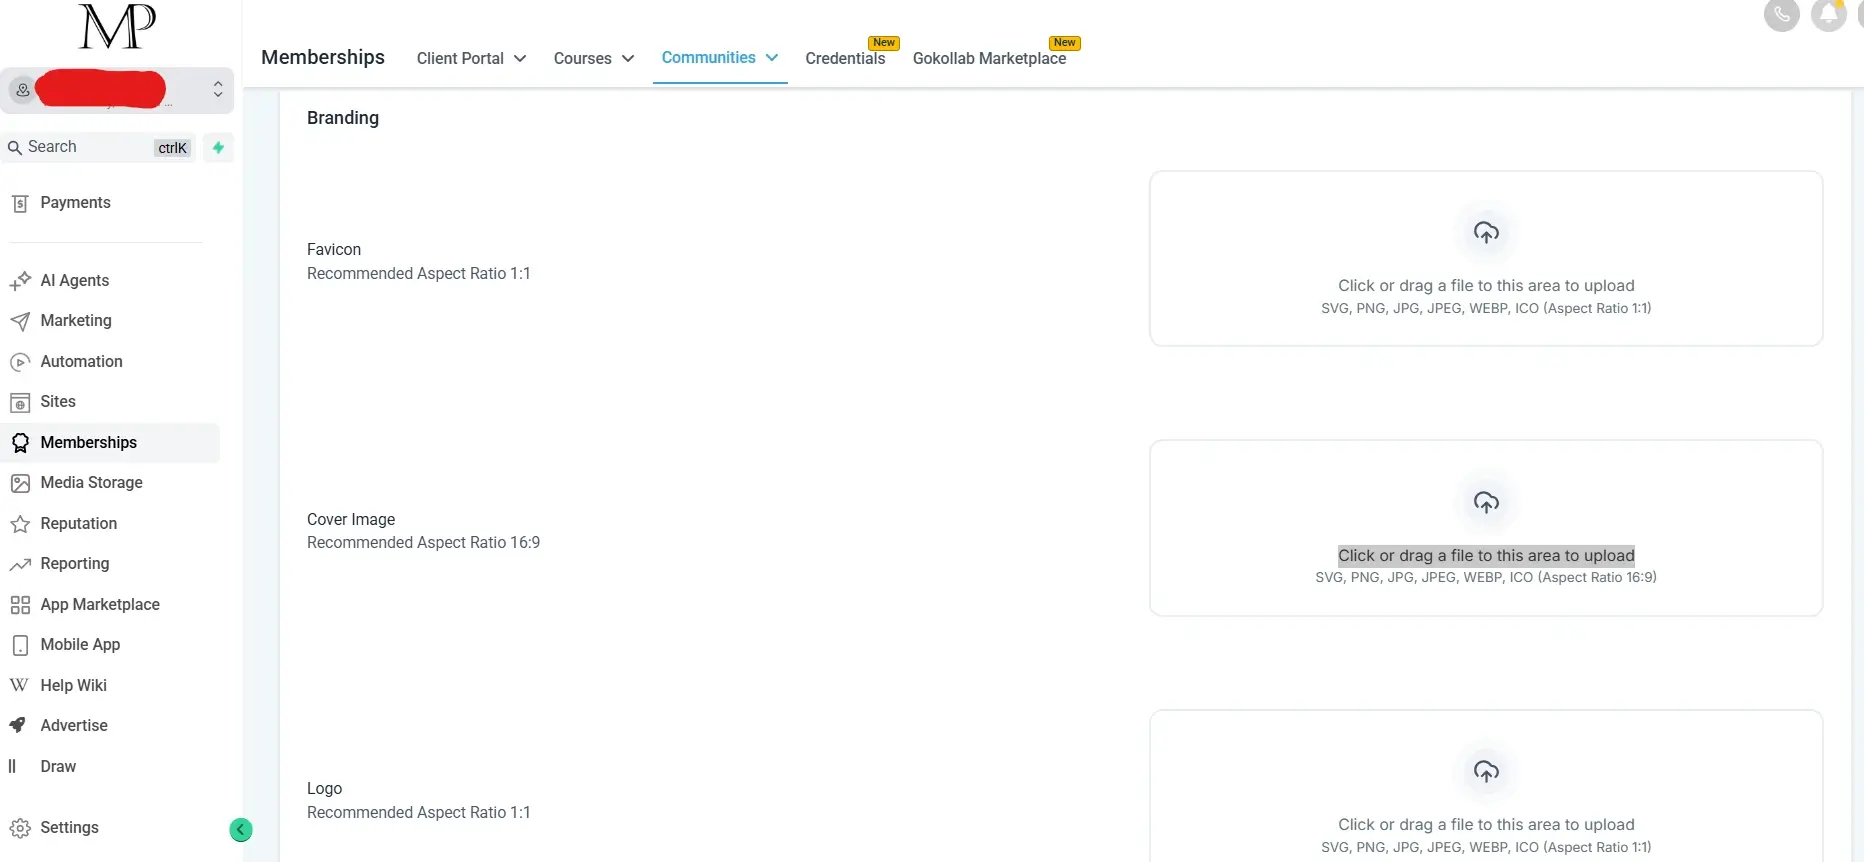Image resolution: width=1864 pixels, height=862 pixels.
Task: Open Payments from the sidebar
Action: tap(75, 203)
